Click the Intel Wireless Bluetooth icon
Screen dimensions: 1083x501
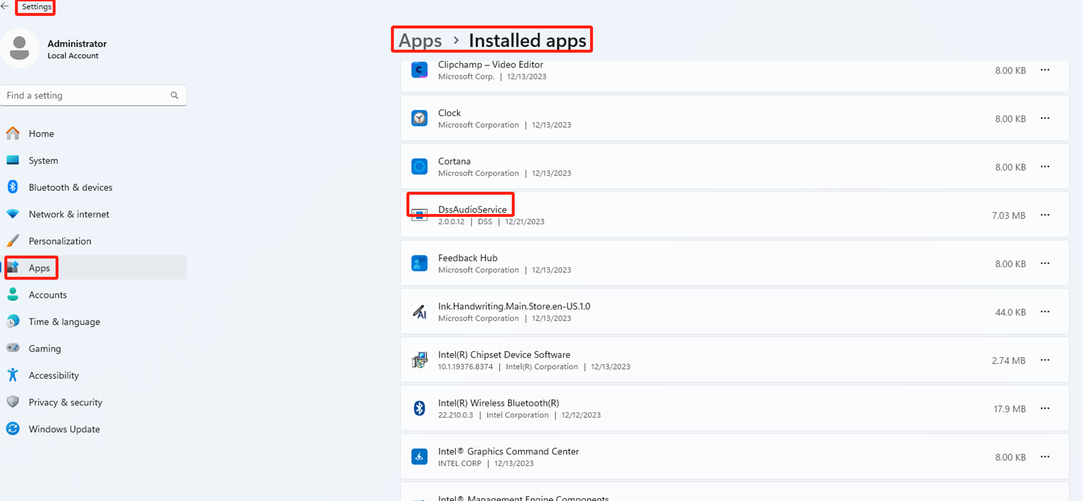[420, 408]
